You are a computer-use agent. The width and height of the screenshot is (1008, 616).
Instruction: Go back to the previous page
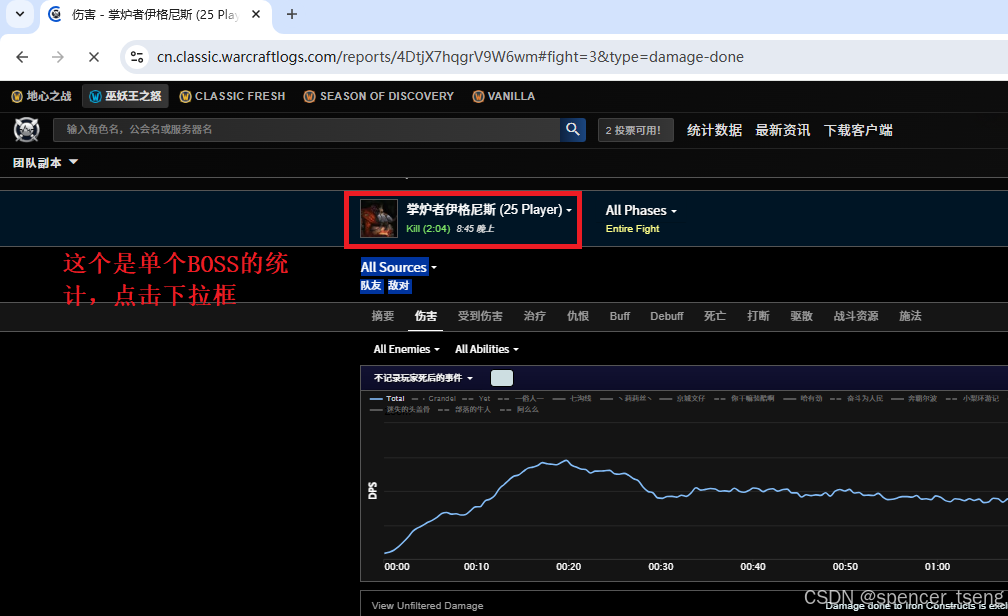(22, 57)
